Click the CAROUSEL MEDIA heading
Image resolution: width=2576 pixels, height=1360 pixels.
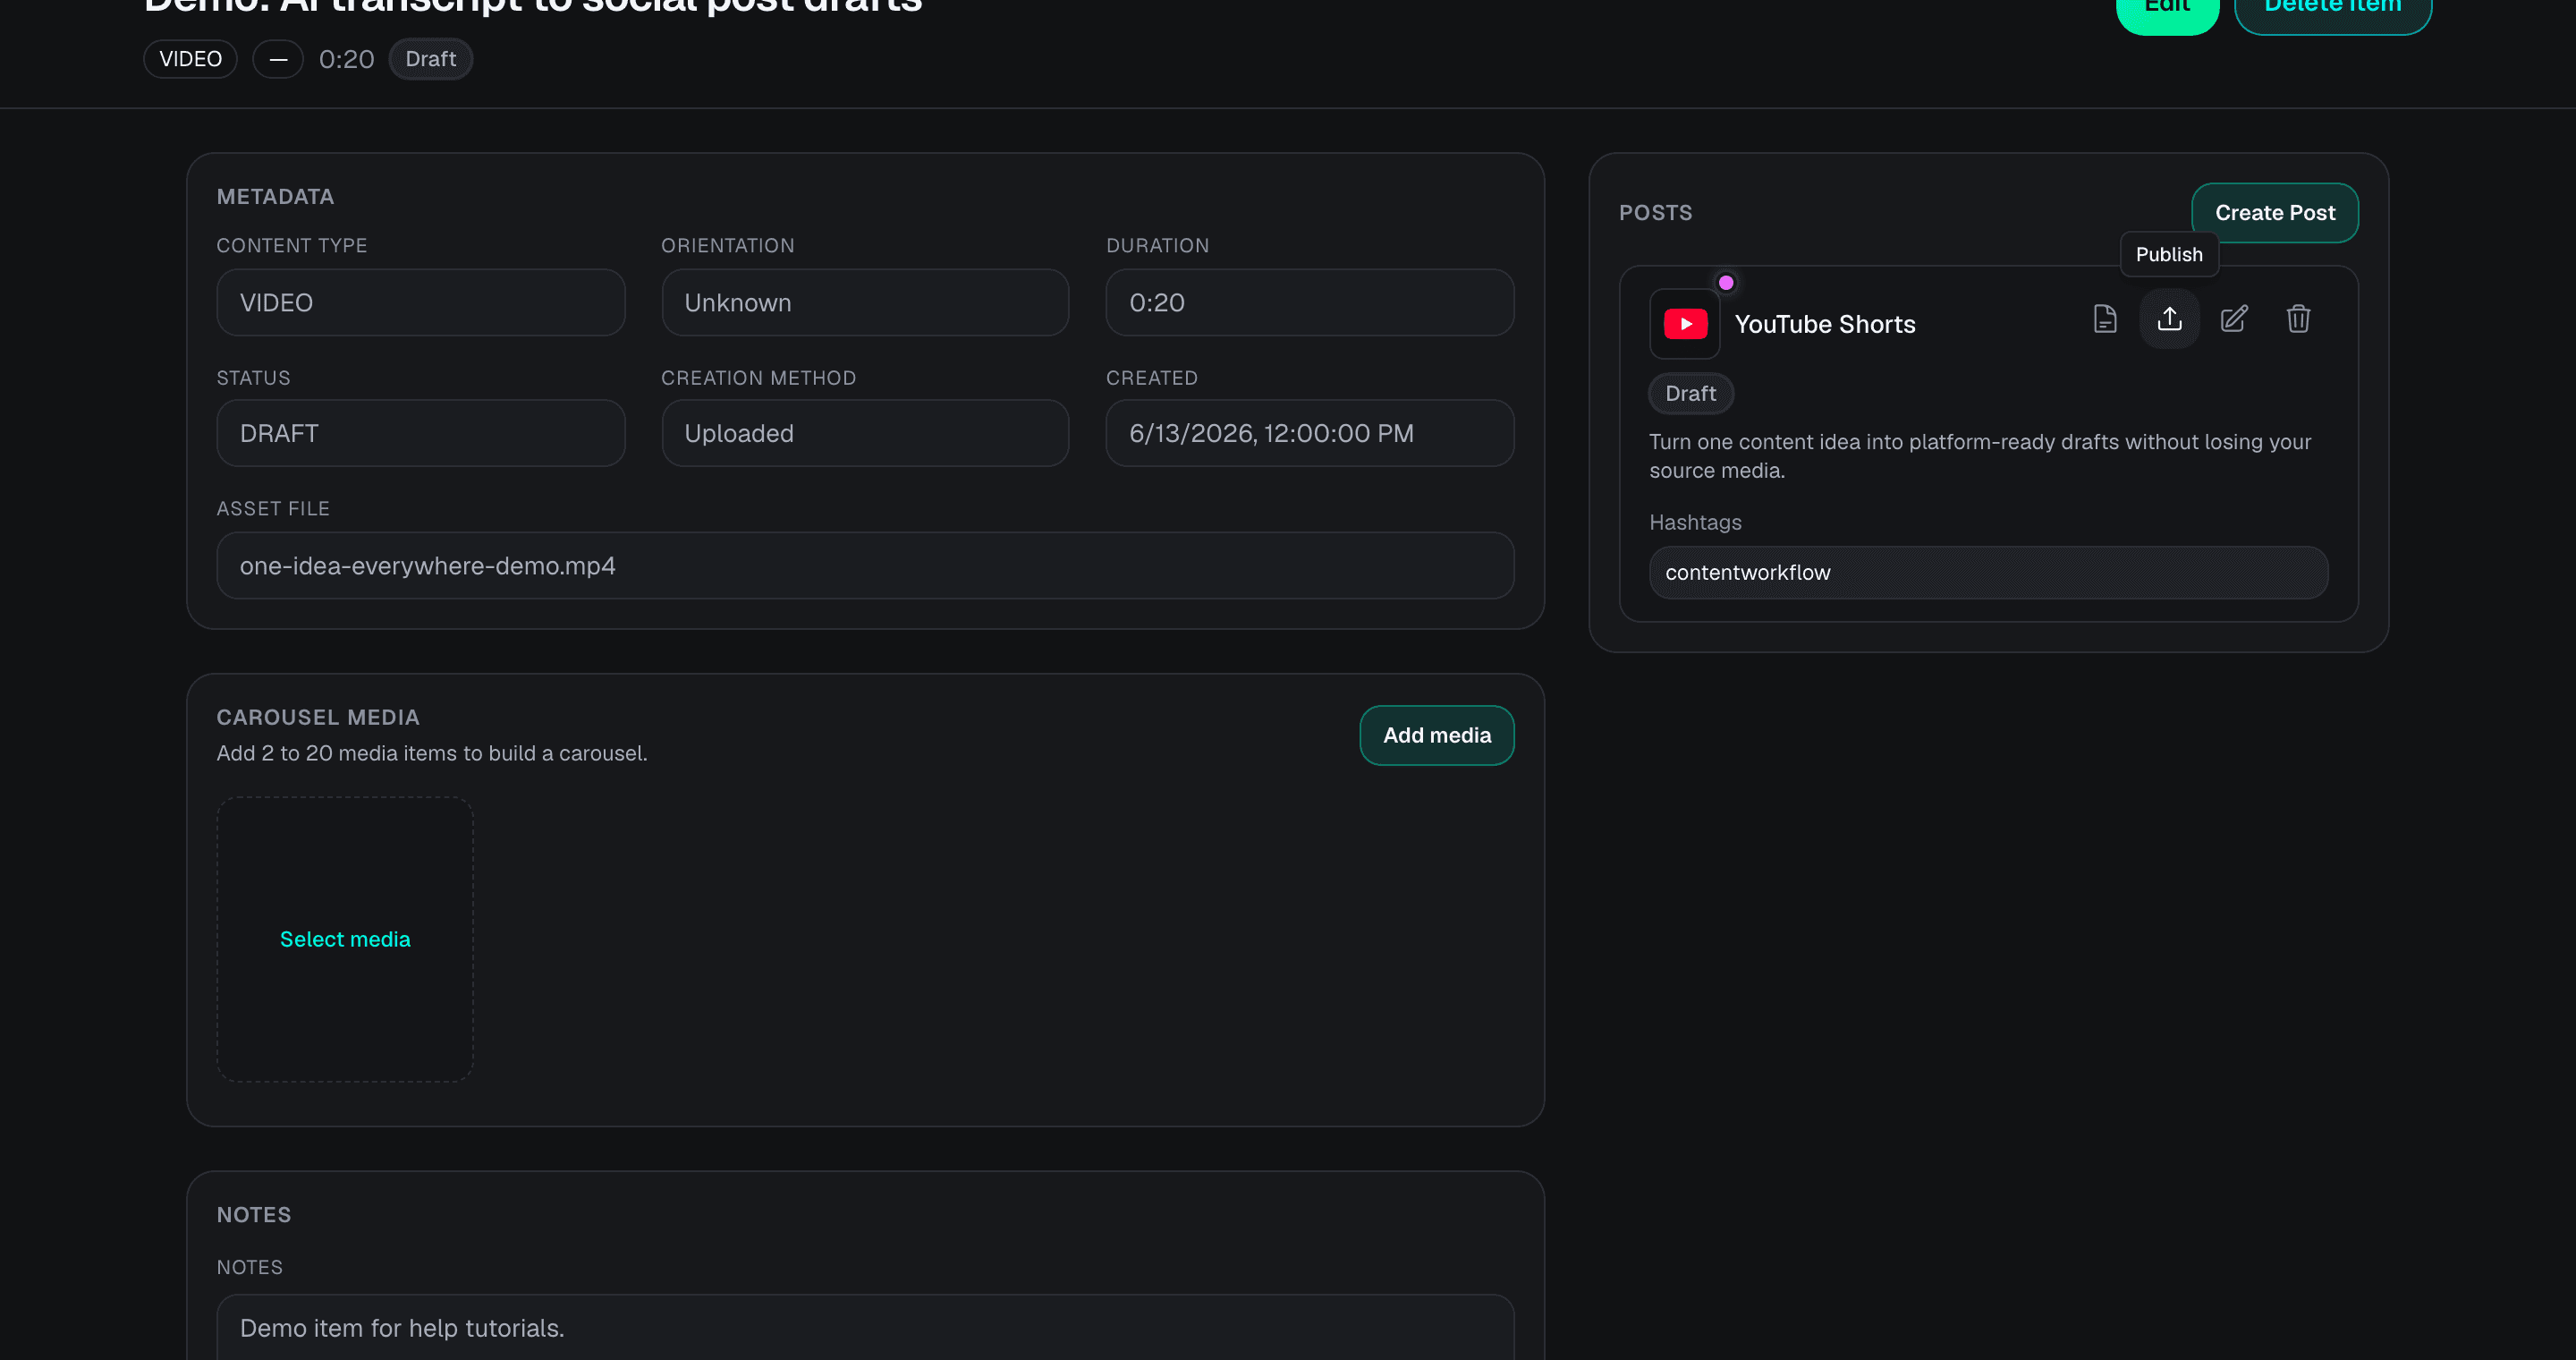(318, 717)
